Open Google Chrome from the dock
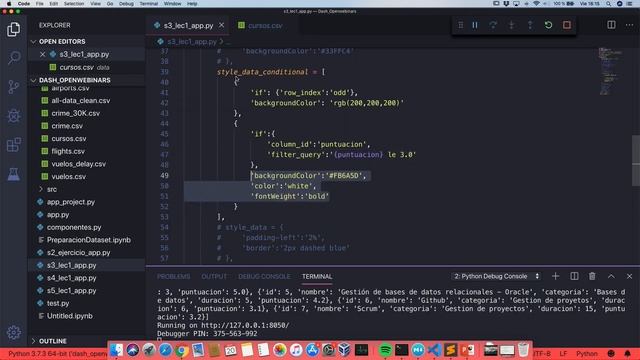640x360 pixels. pyautogui.click(x=182, y=350)
